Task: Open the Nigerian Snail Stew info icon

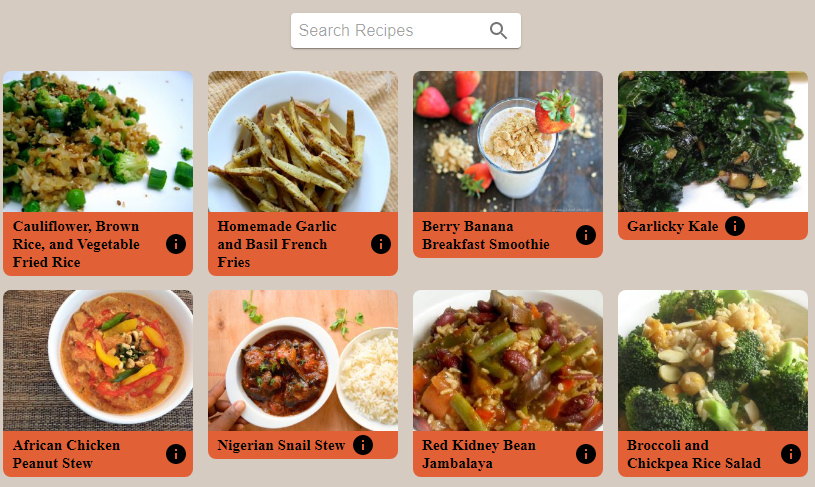Action: 363,445
